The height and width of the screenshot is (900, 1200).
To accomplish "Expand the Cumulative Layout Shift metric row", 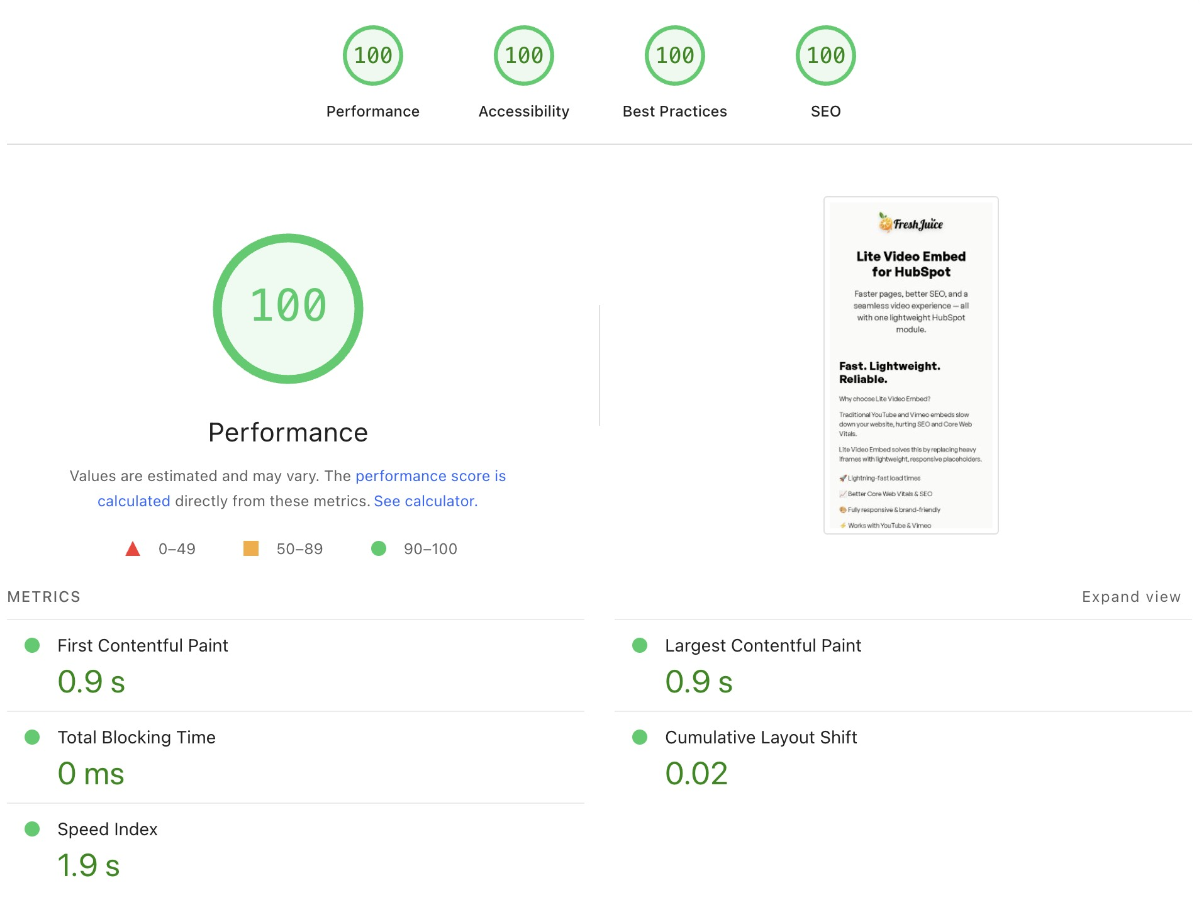I will 761,737.
